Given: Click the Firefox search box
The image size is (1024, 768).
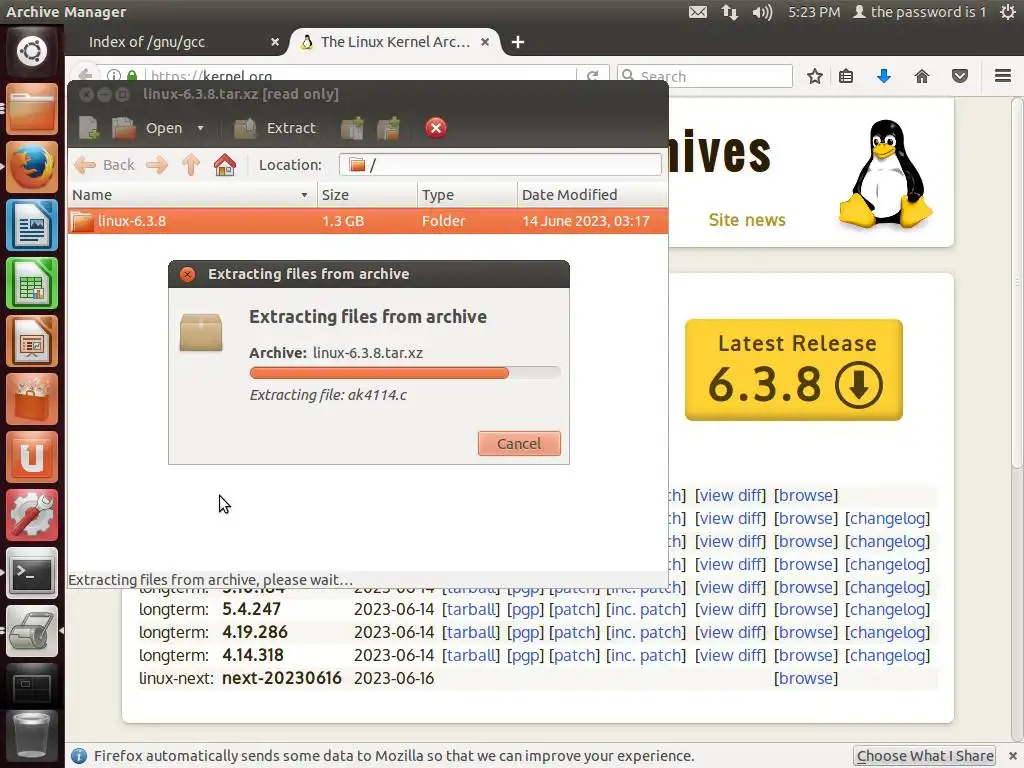Looking at the screenshot, I should click(705, 76).
